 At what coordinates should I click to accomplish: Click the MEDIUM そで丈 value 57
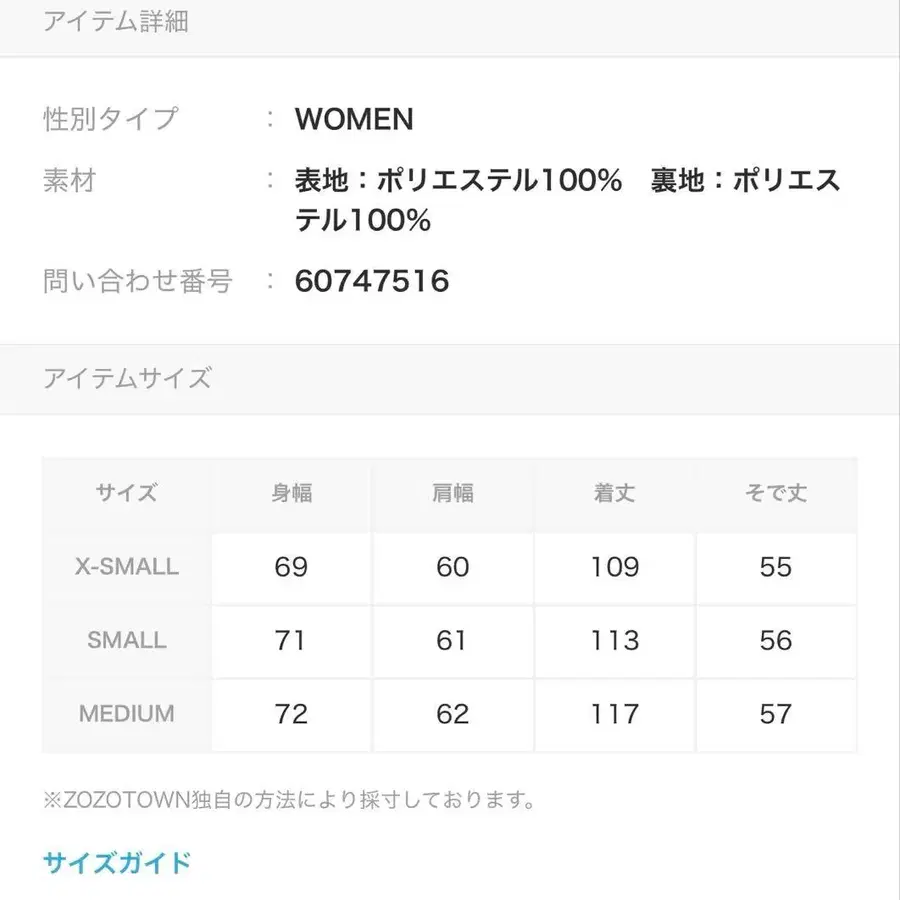(x=775, y=714)
